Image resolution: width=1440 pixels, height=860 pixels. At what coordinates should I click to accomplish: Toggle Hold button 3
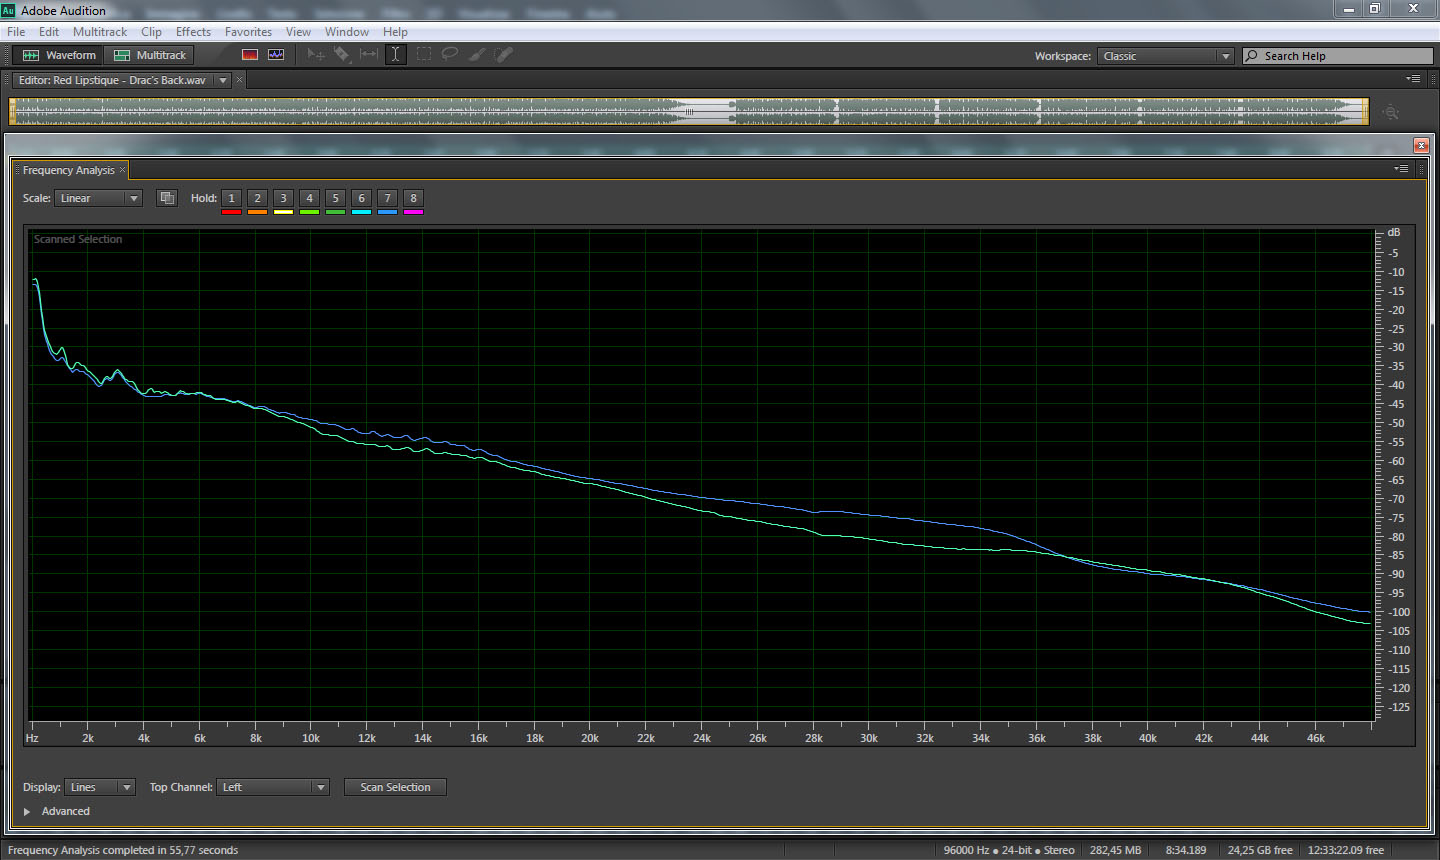pos(283,198)
